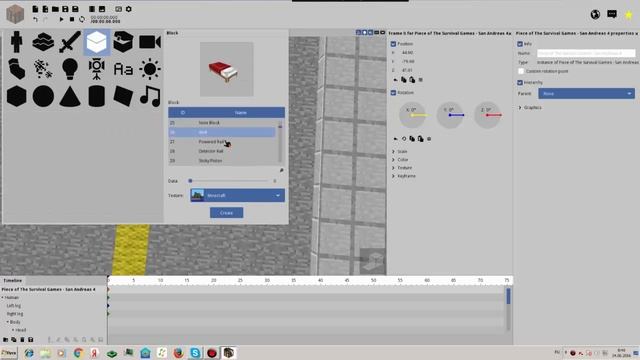Select the particle creator icon
The height and width of the screenshot is (360, 640).
(x=43, y=69)
